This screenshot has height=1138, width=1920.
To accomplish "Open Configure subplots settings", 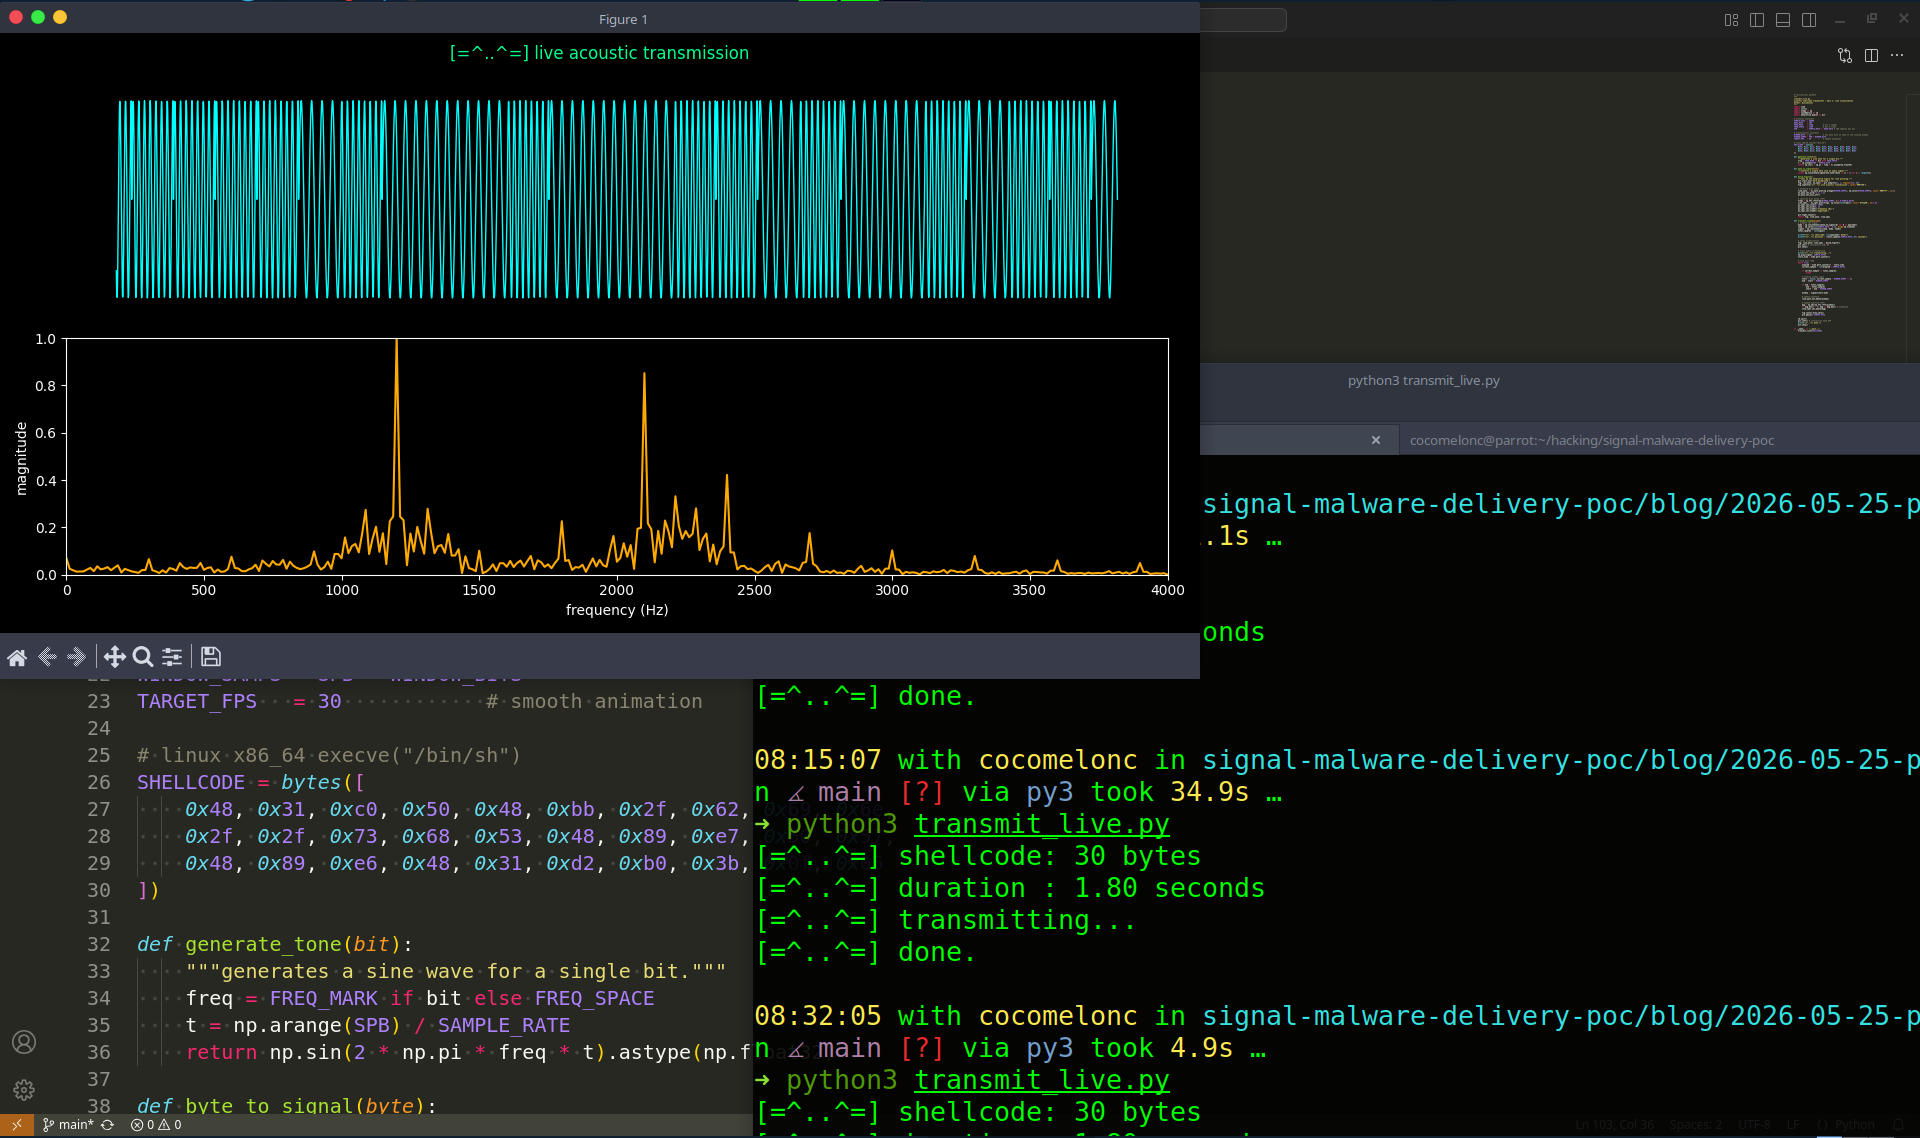I will tap(172, 657).
